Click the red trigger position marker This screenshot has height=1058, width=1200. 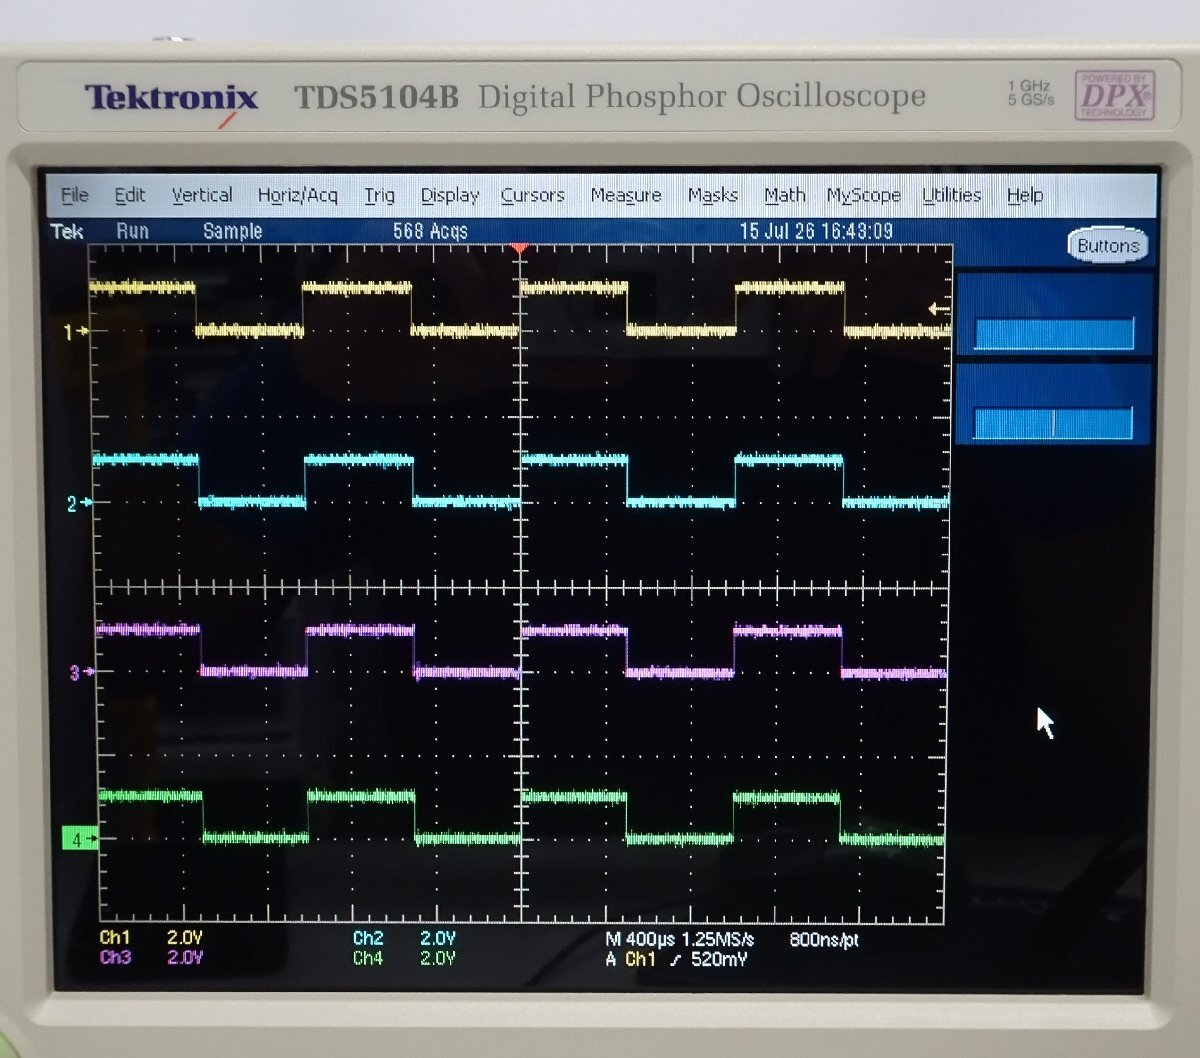pyautogui.click(x=519, y=247)
